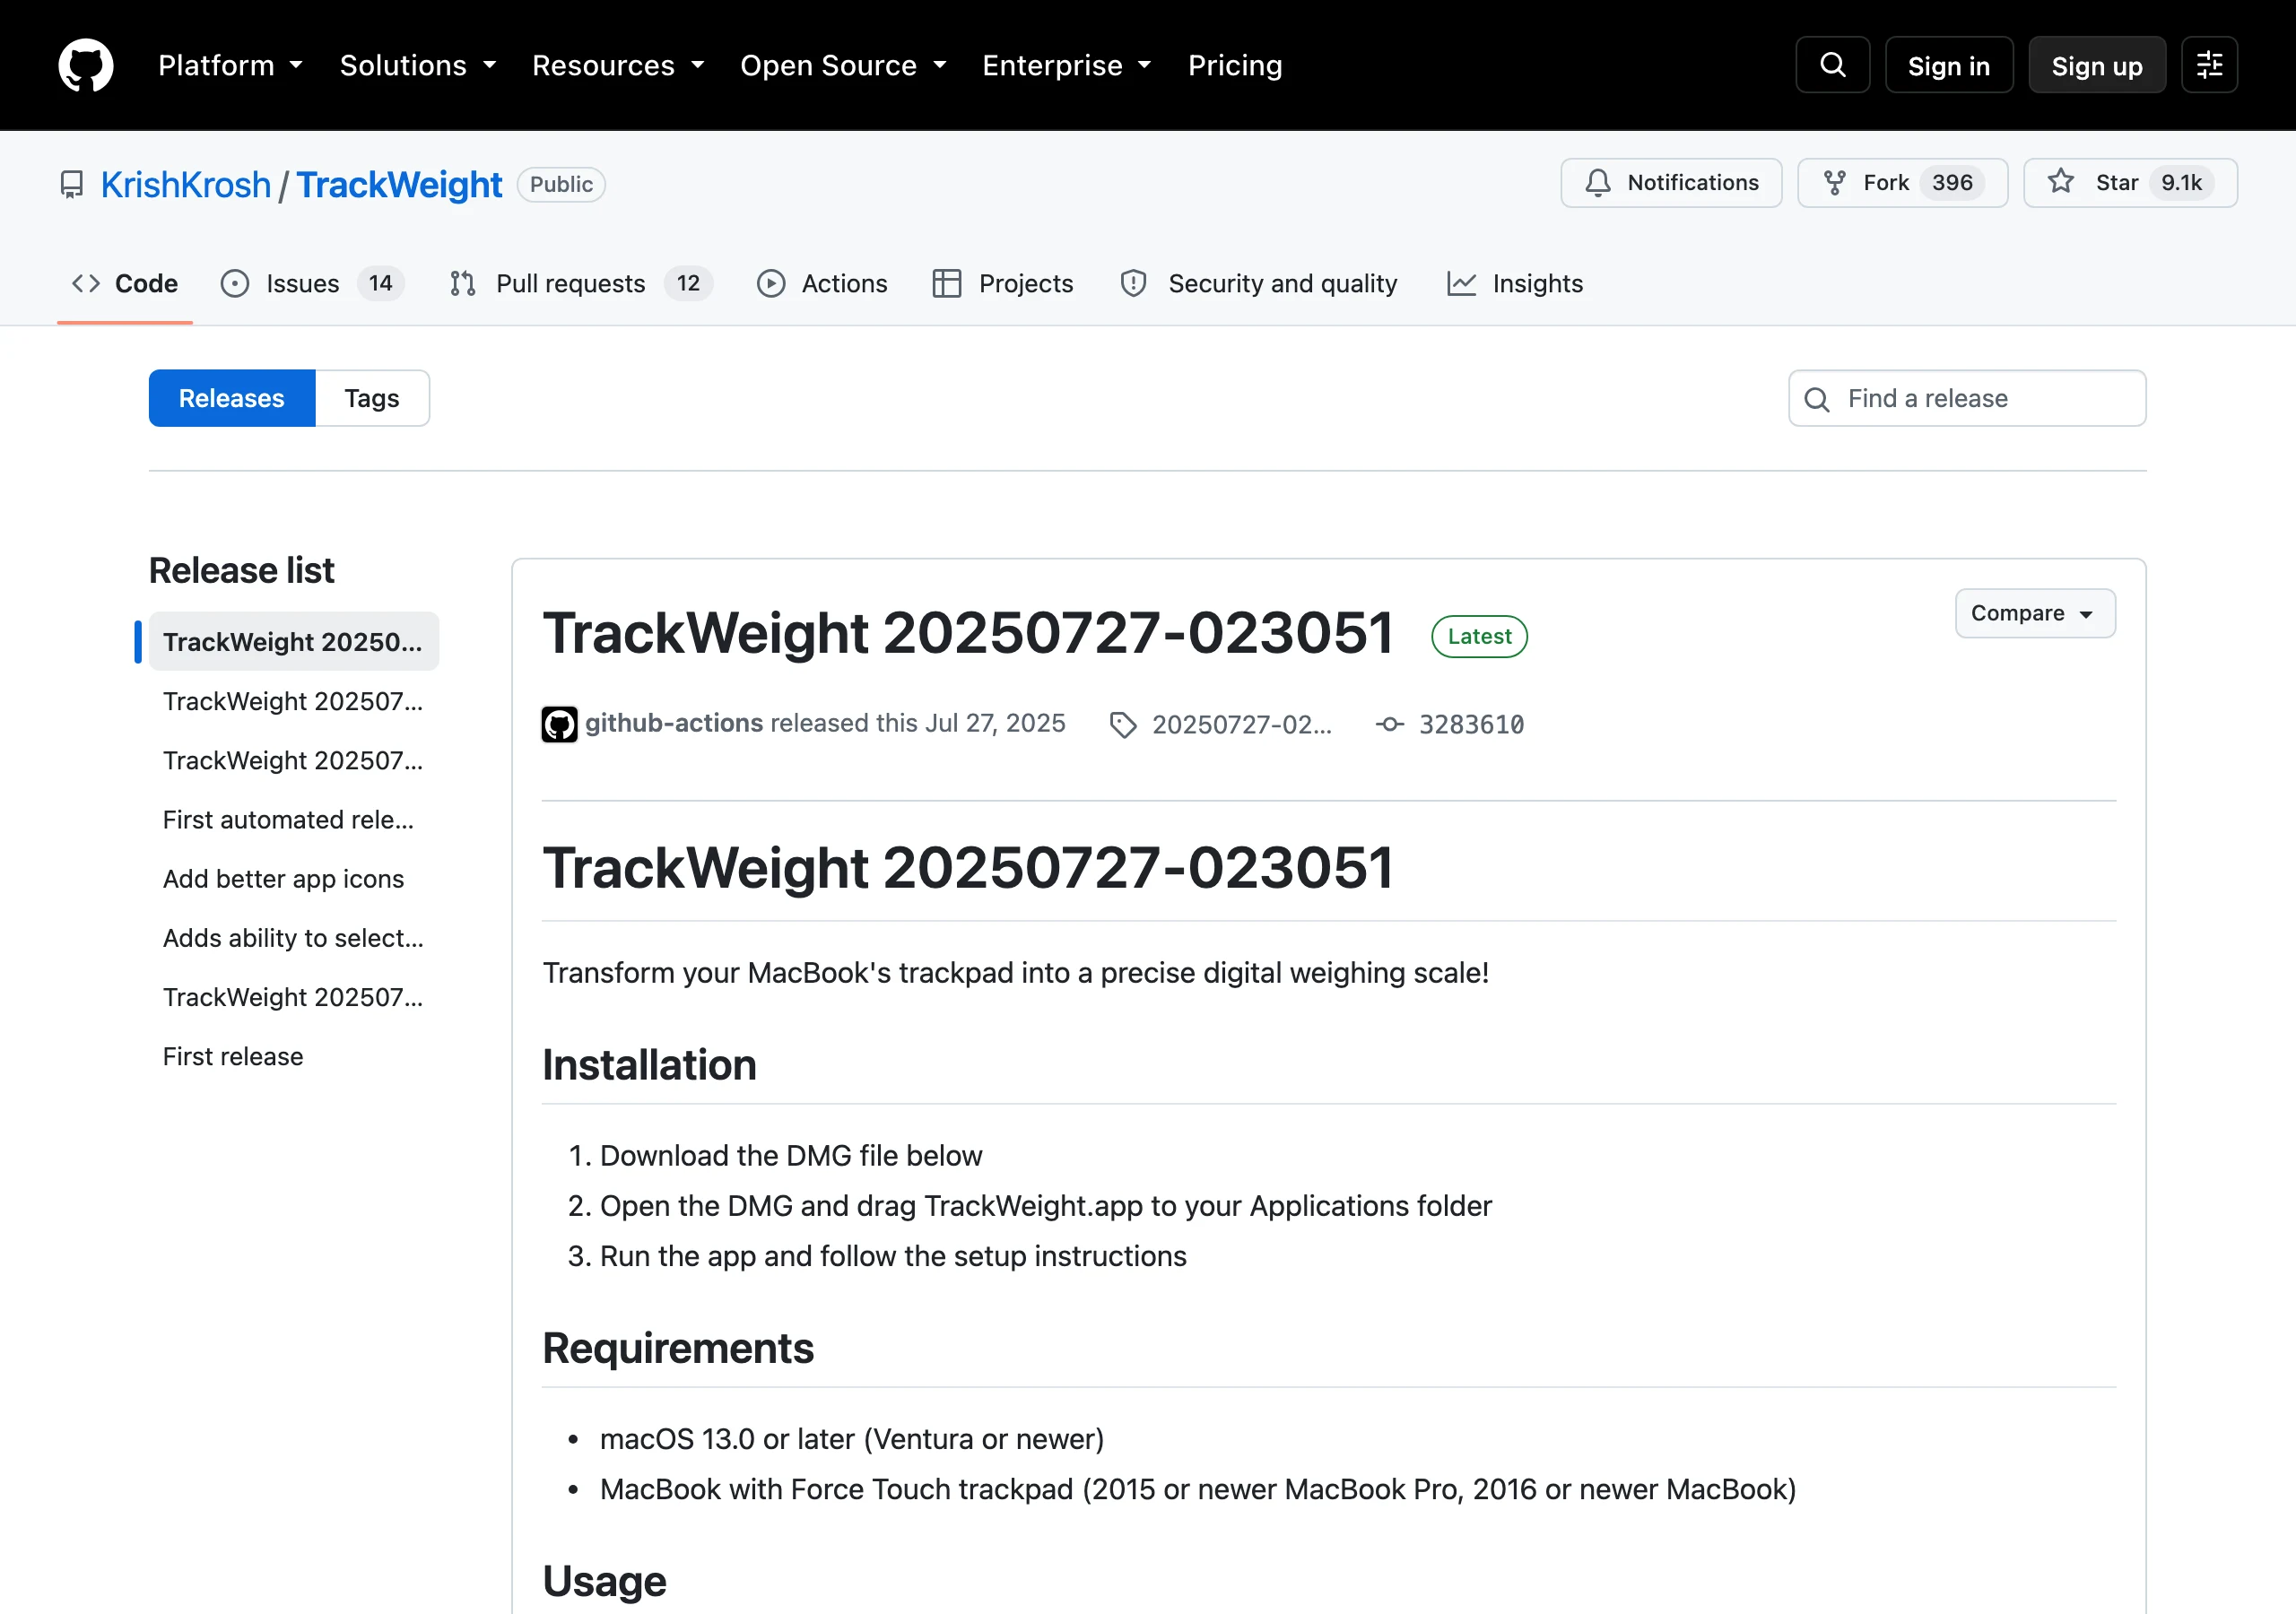
Task: Open the Security and quality tab
Action: click(1259, 284)
